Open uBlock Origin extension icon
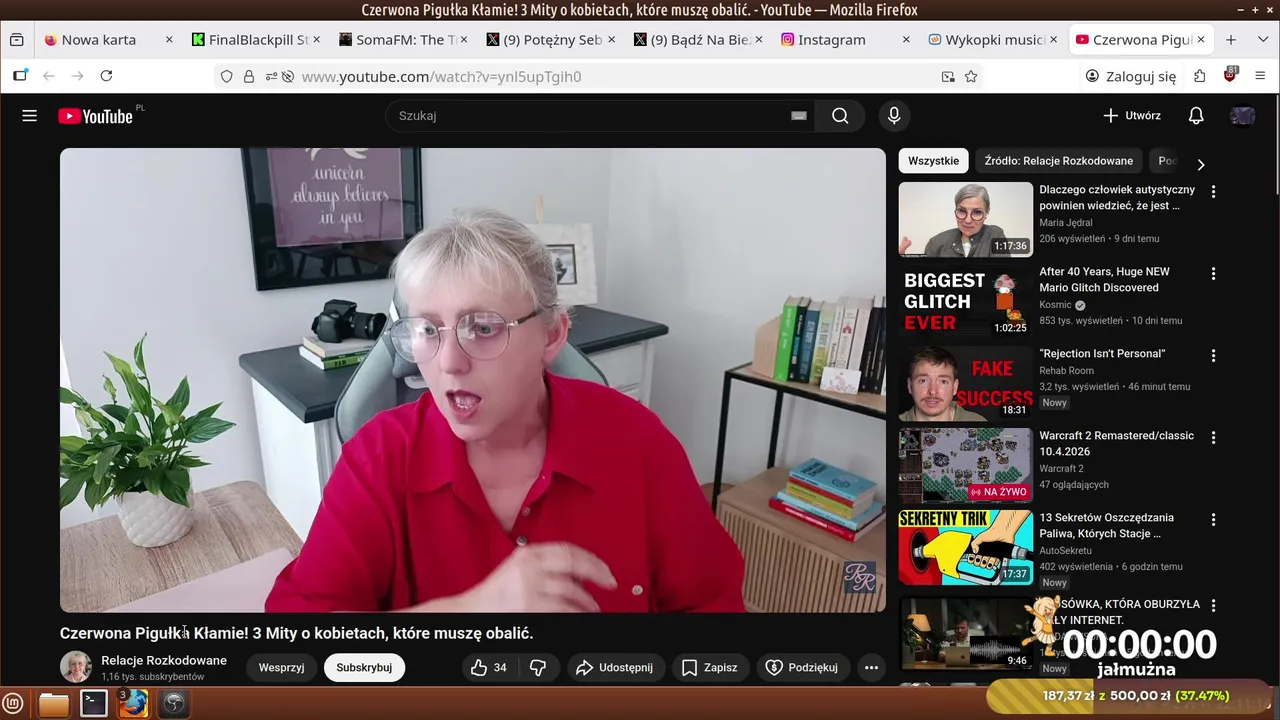The width and height of the screenshot is (1280, 720). [x=1230, y=76]
